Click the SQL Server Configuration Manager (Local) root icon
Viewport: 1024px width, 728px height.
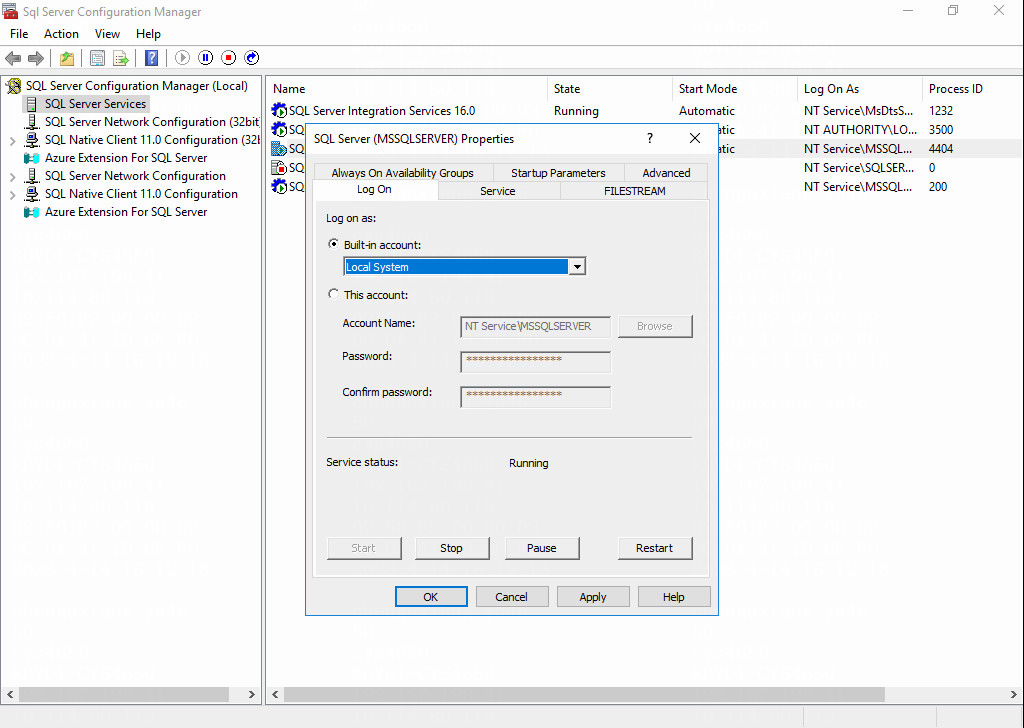click(x=13, y=86)
